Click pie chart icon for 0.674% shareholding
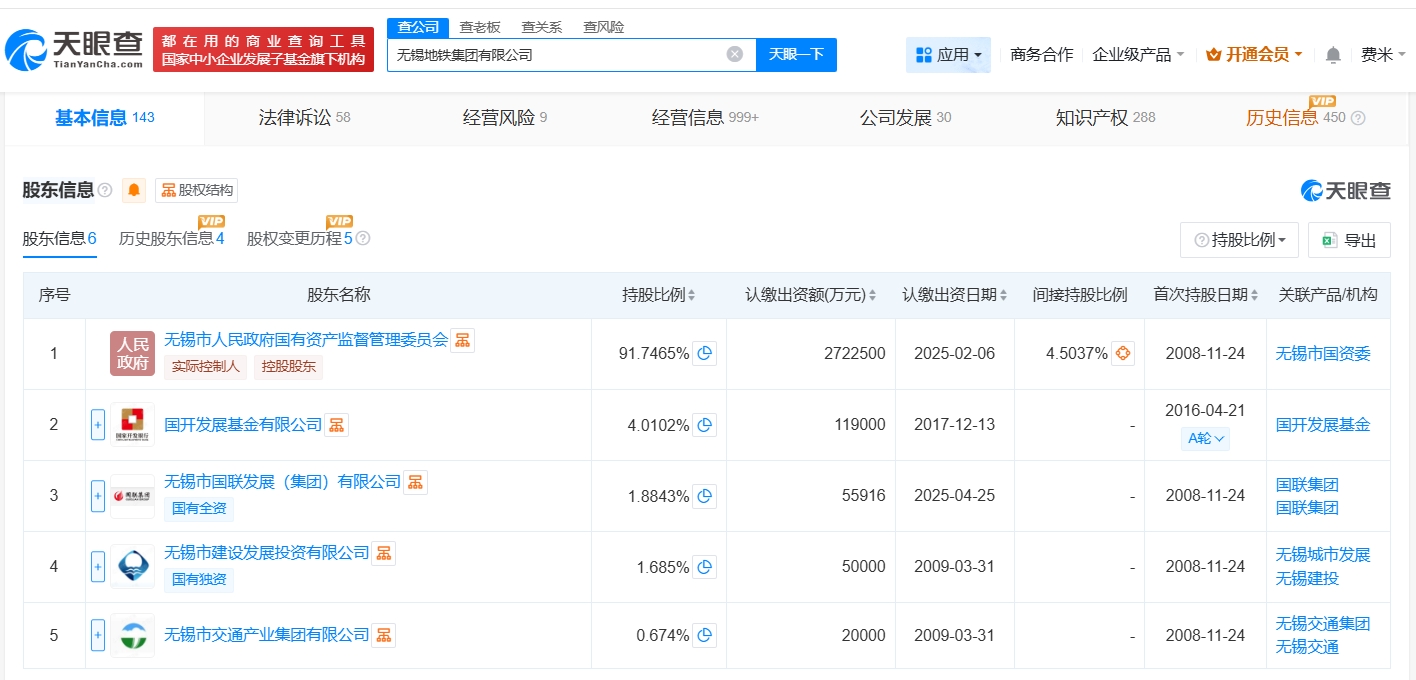 705,635
